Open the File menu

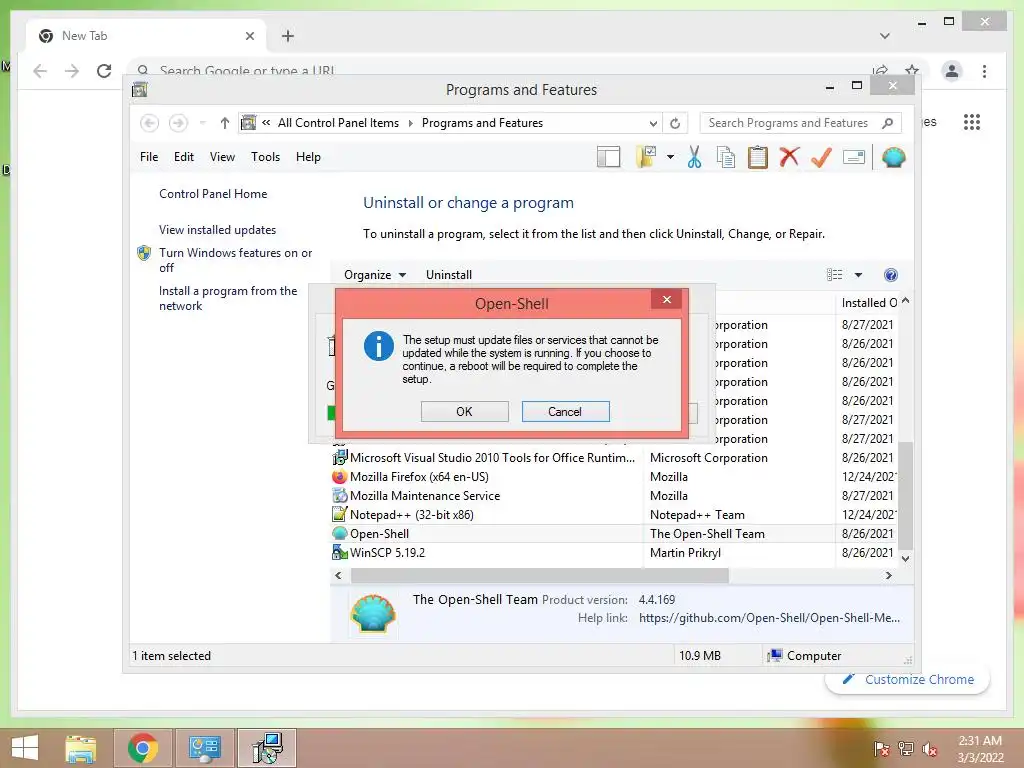pyautogui.click(x=149, y=157)
